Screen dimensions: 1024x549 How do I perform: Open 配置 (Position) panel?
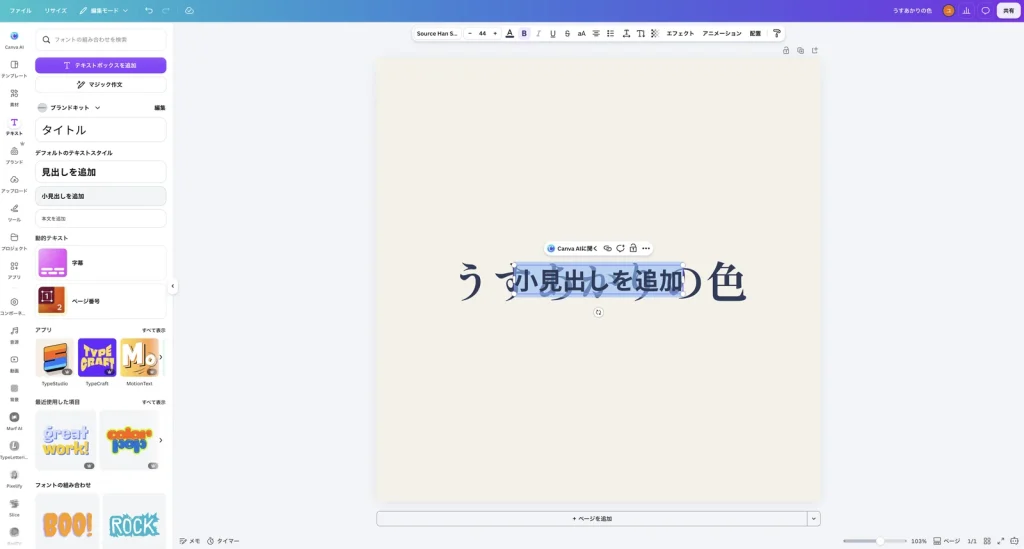(755, 33)
